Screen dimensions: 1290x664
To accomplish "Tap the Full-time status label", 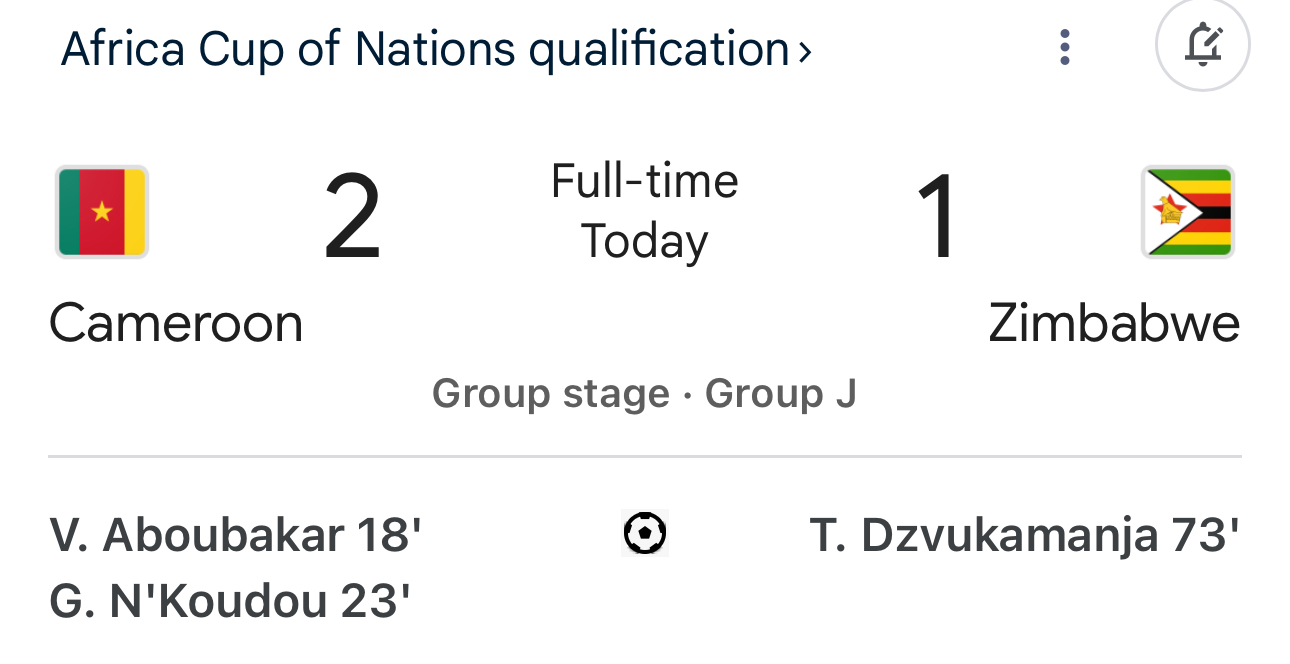I will coord(645,182).
